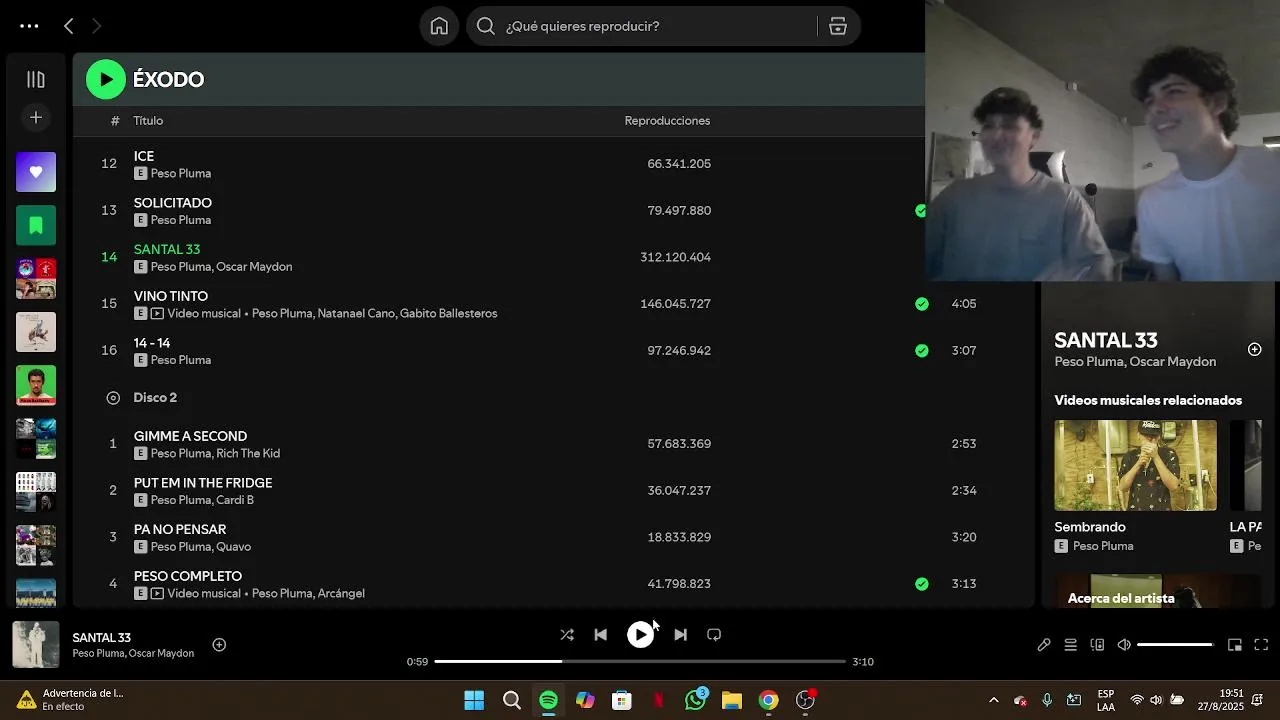Open lyrics microphone icon
The height and width of the screenshot is (720, 1280).
[x=1044, y=645]
